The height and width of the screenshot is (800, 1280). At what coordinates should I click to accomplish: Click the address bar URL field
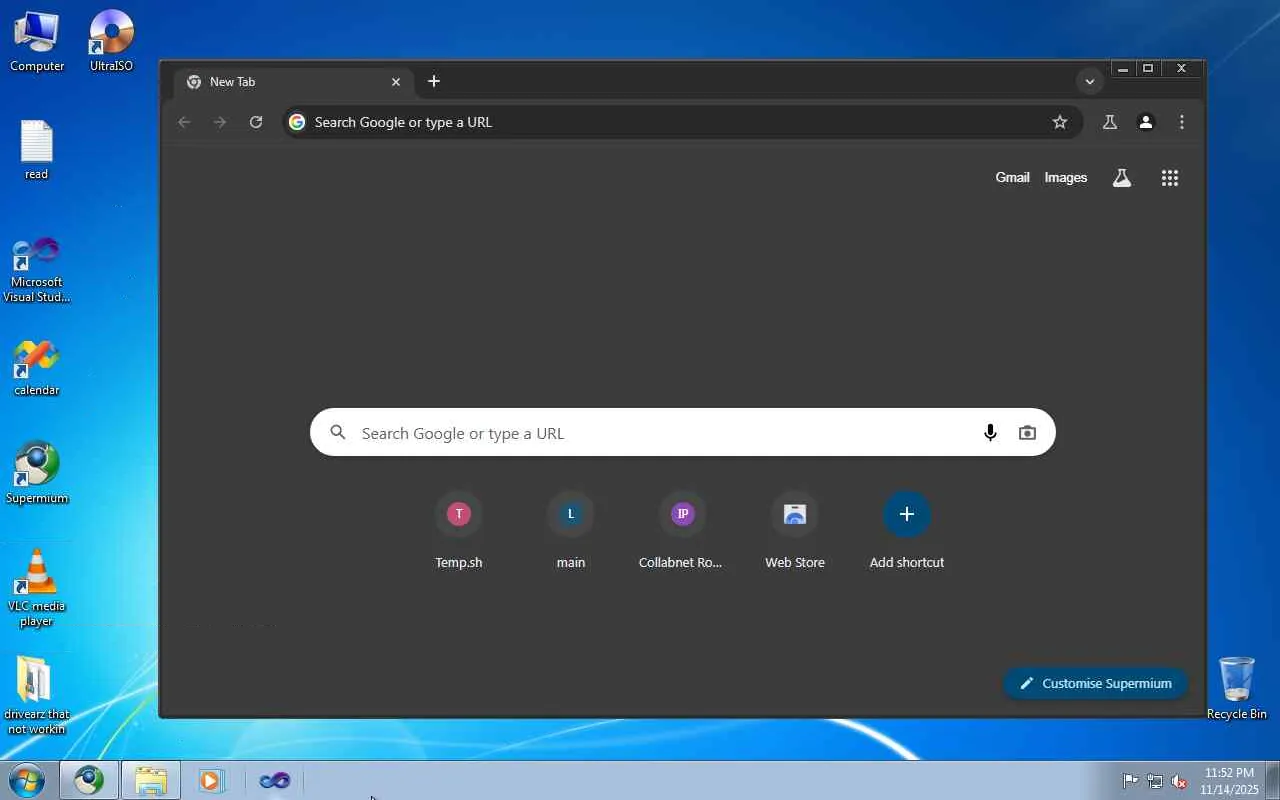pyautogui.click(x=682, y=122)
